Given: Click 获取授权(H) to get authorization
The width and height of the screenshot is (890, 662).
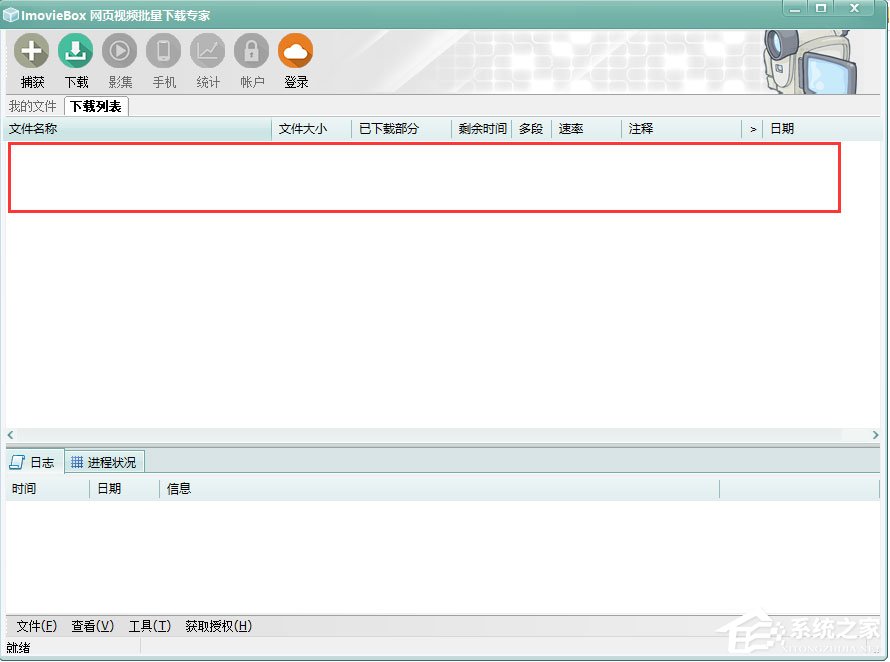Looking at the screenshot, I should pos(218,626).
